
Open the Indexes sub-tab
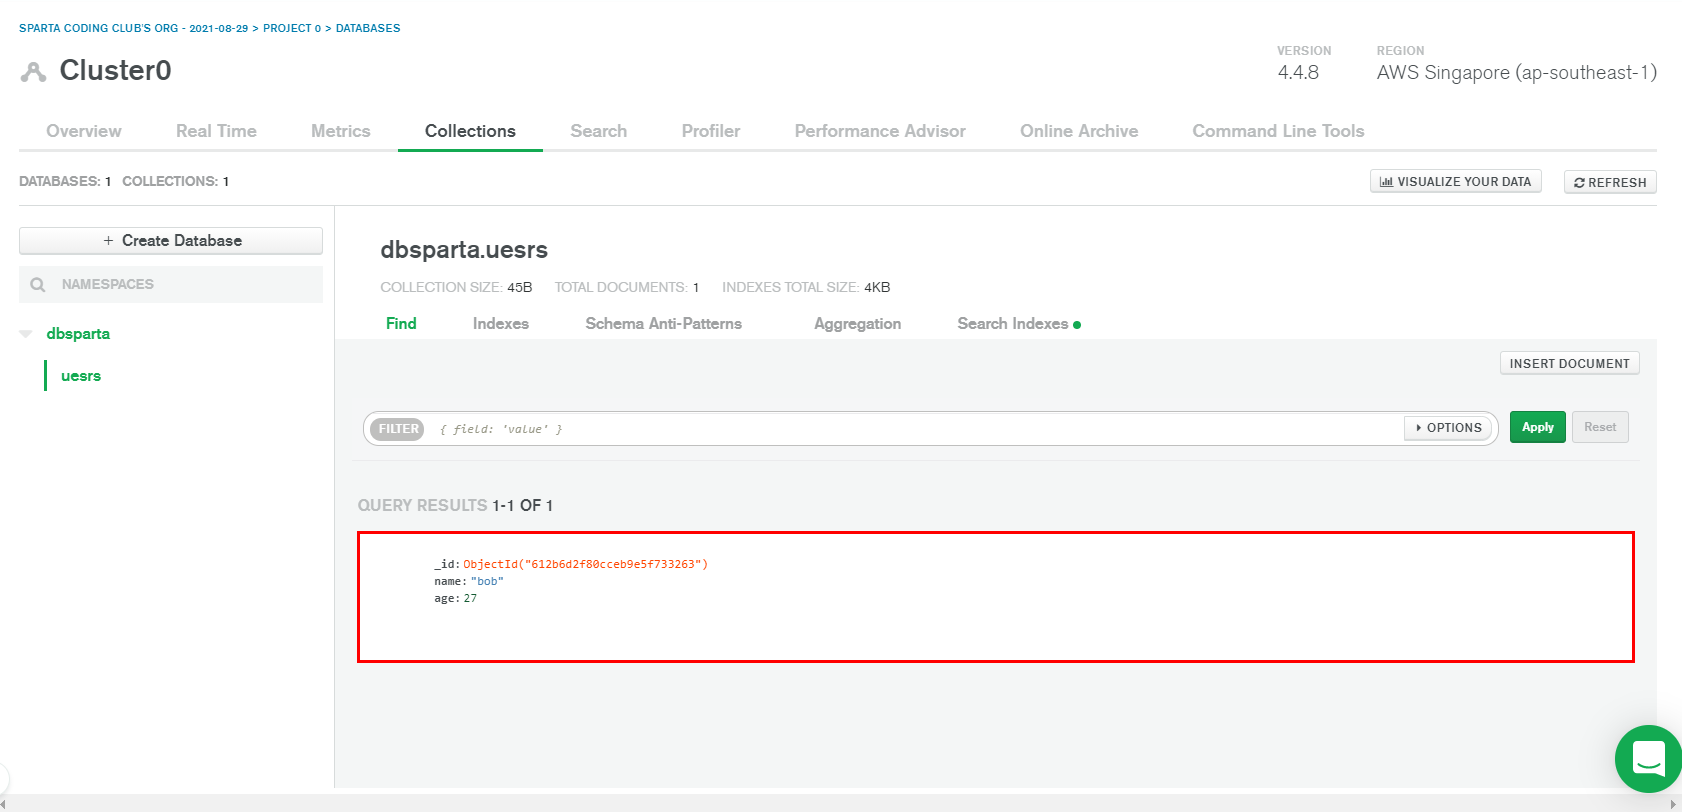[501, 324]
